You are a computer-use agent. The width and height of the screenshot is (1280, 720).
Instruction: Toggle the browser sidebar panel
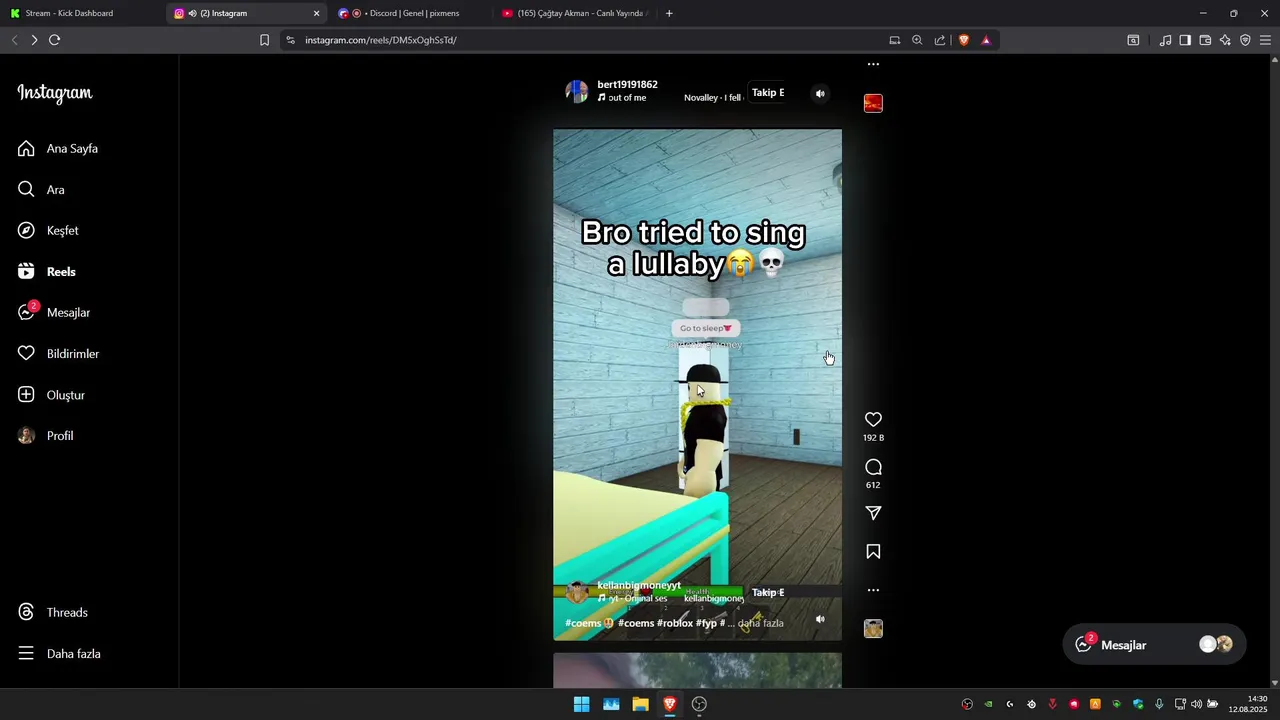pyautogui.click(x=1185, y=40)
